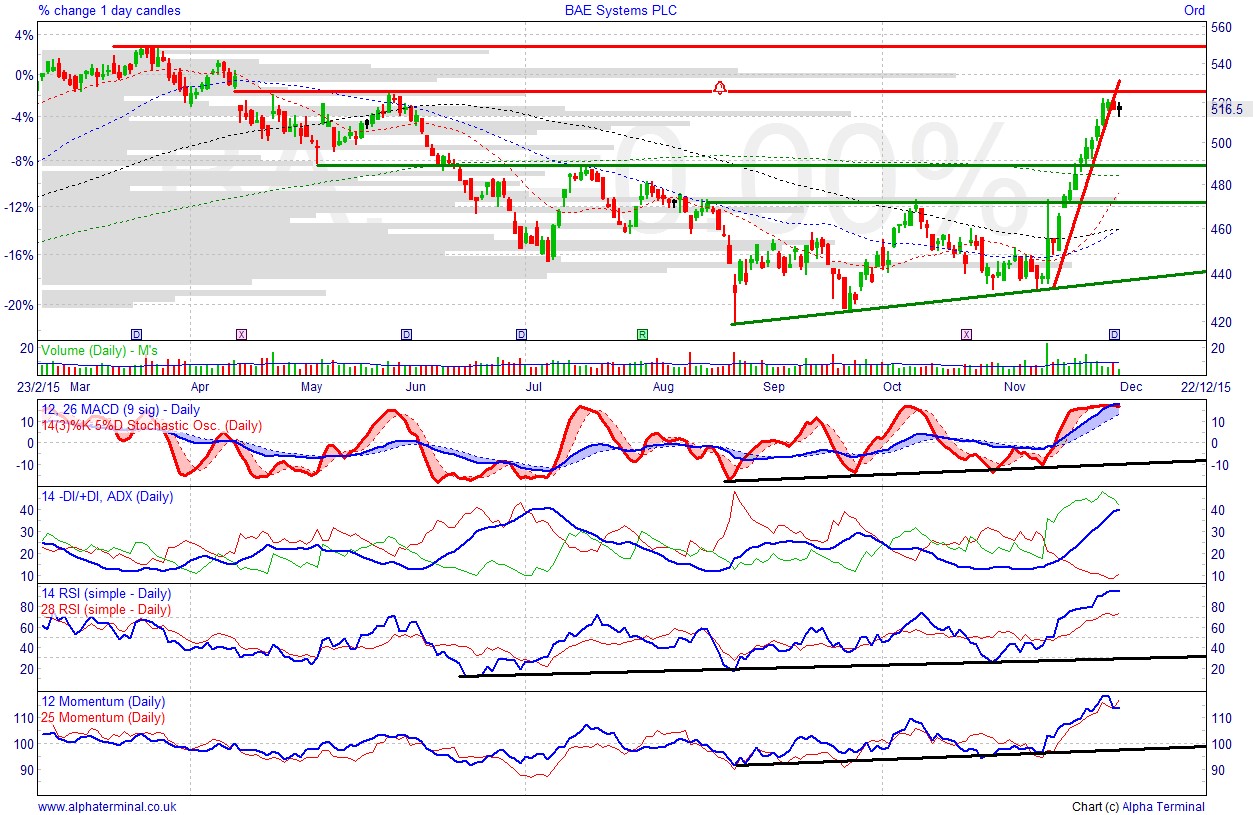Screen dimensions: 1253x815
Task: Click the 14 -DI/+DI, ADX legend label
Action: [x=106, y=496]
